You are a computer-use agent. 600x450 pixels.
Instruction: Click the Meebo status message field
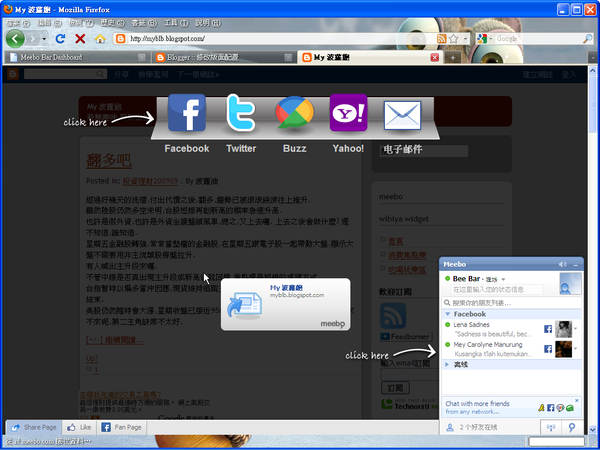pyautogui.click(x=497, y=290)
